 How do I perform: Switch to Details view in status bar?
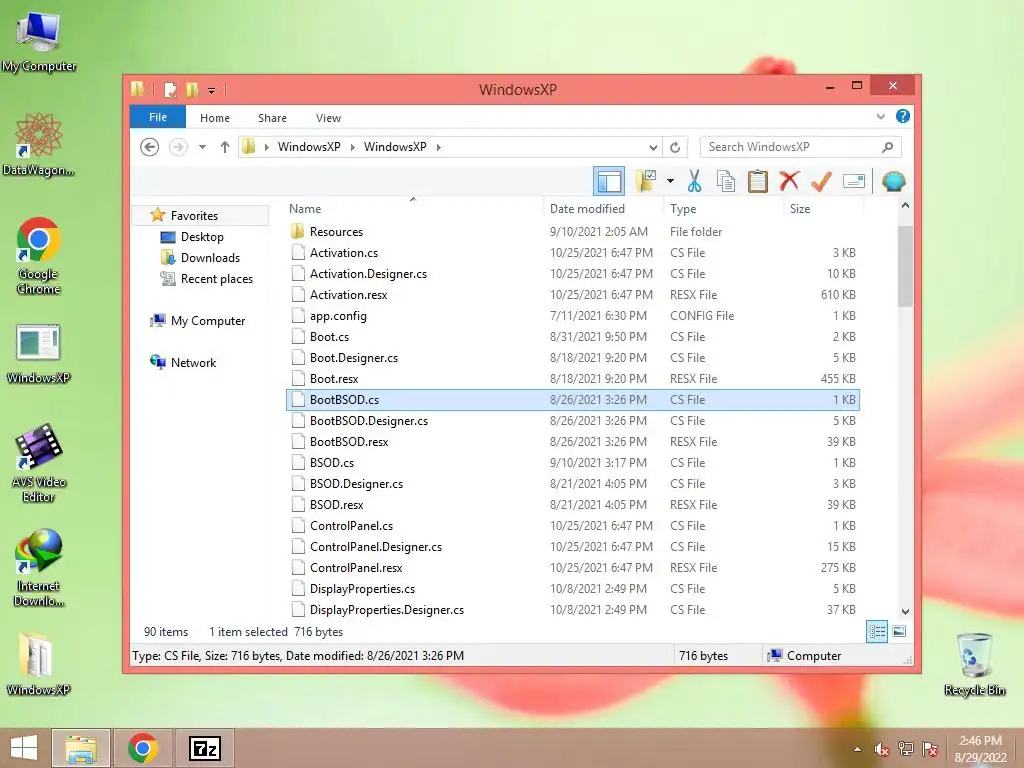(x=877, y=632)
